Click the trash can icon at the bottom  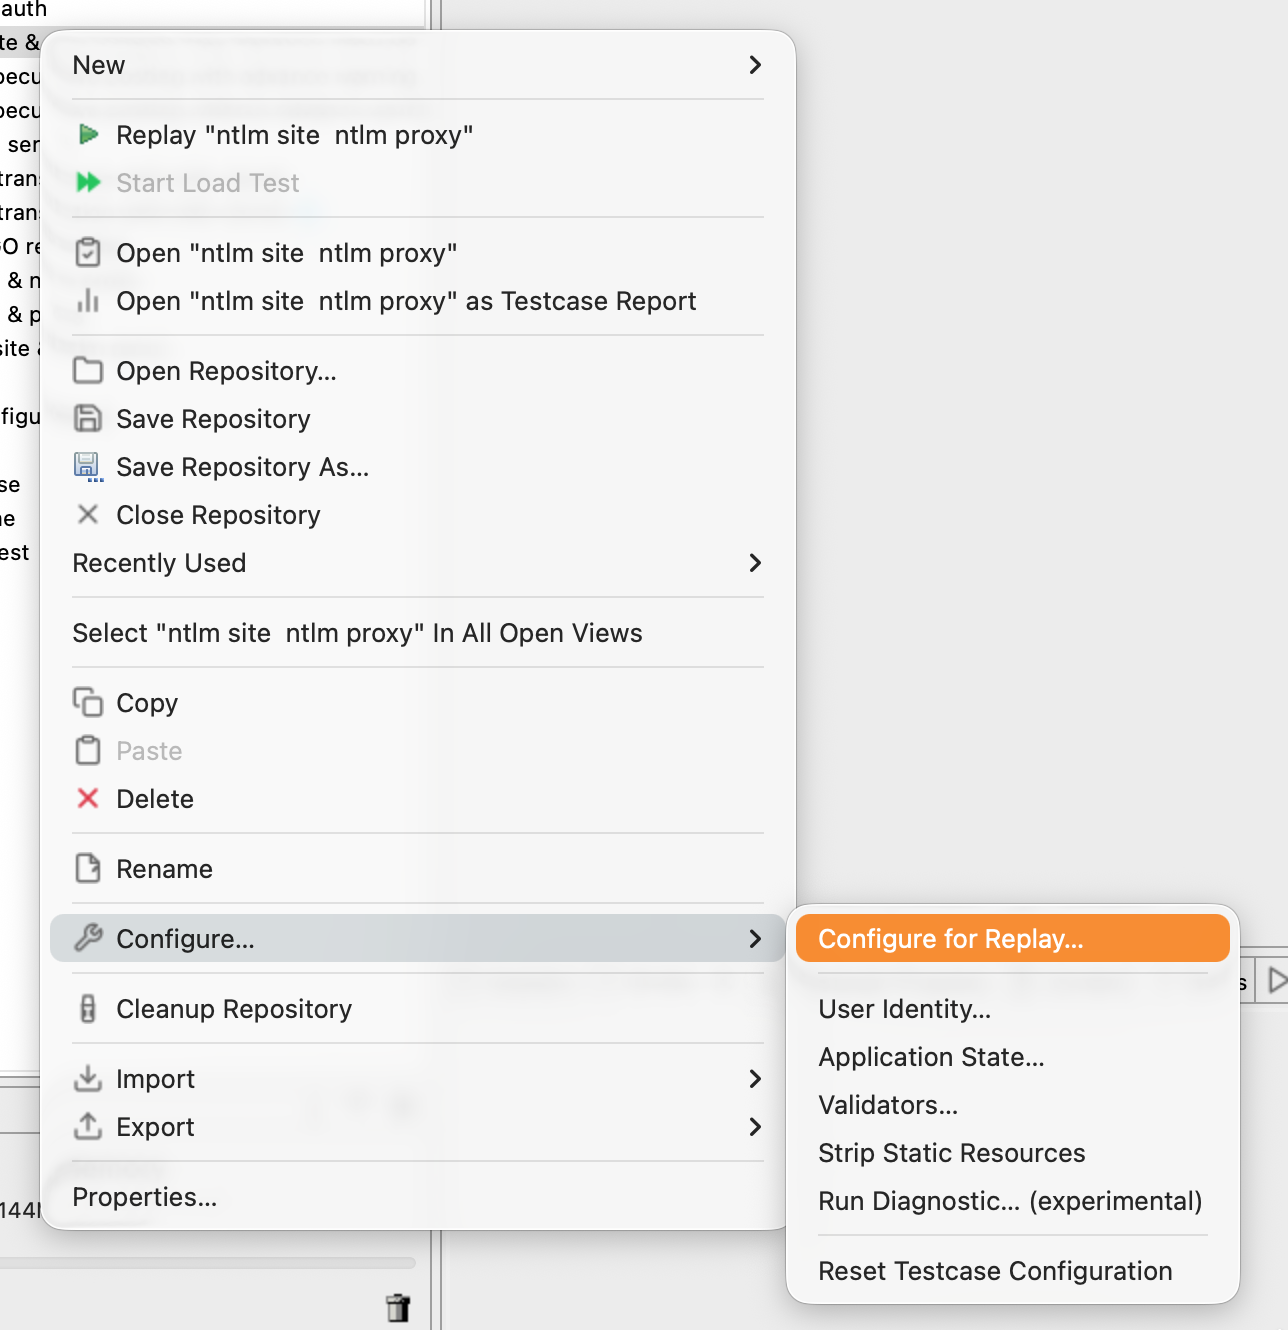(398, 1307)
